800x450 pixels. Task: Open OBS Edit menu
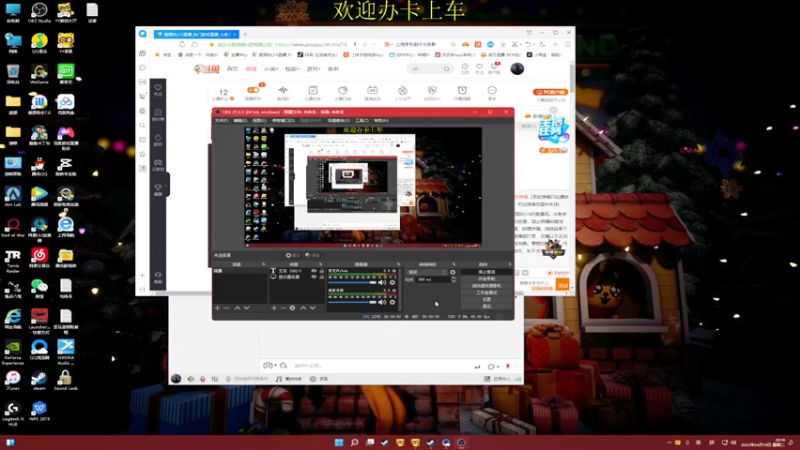click(x=240, y=120)
